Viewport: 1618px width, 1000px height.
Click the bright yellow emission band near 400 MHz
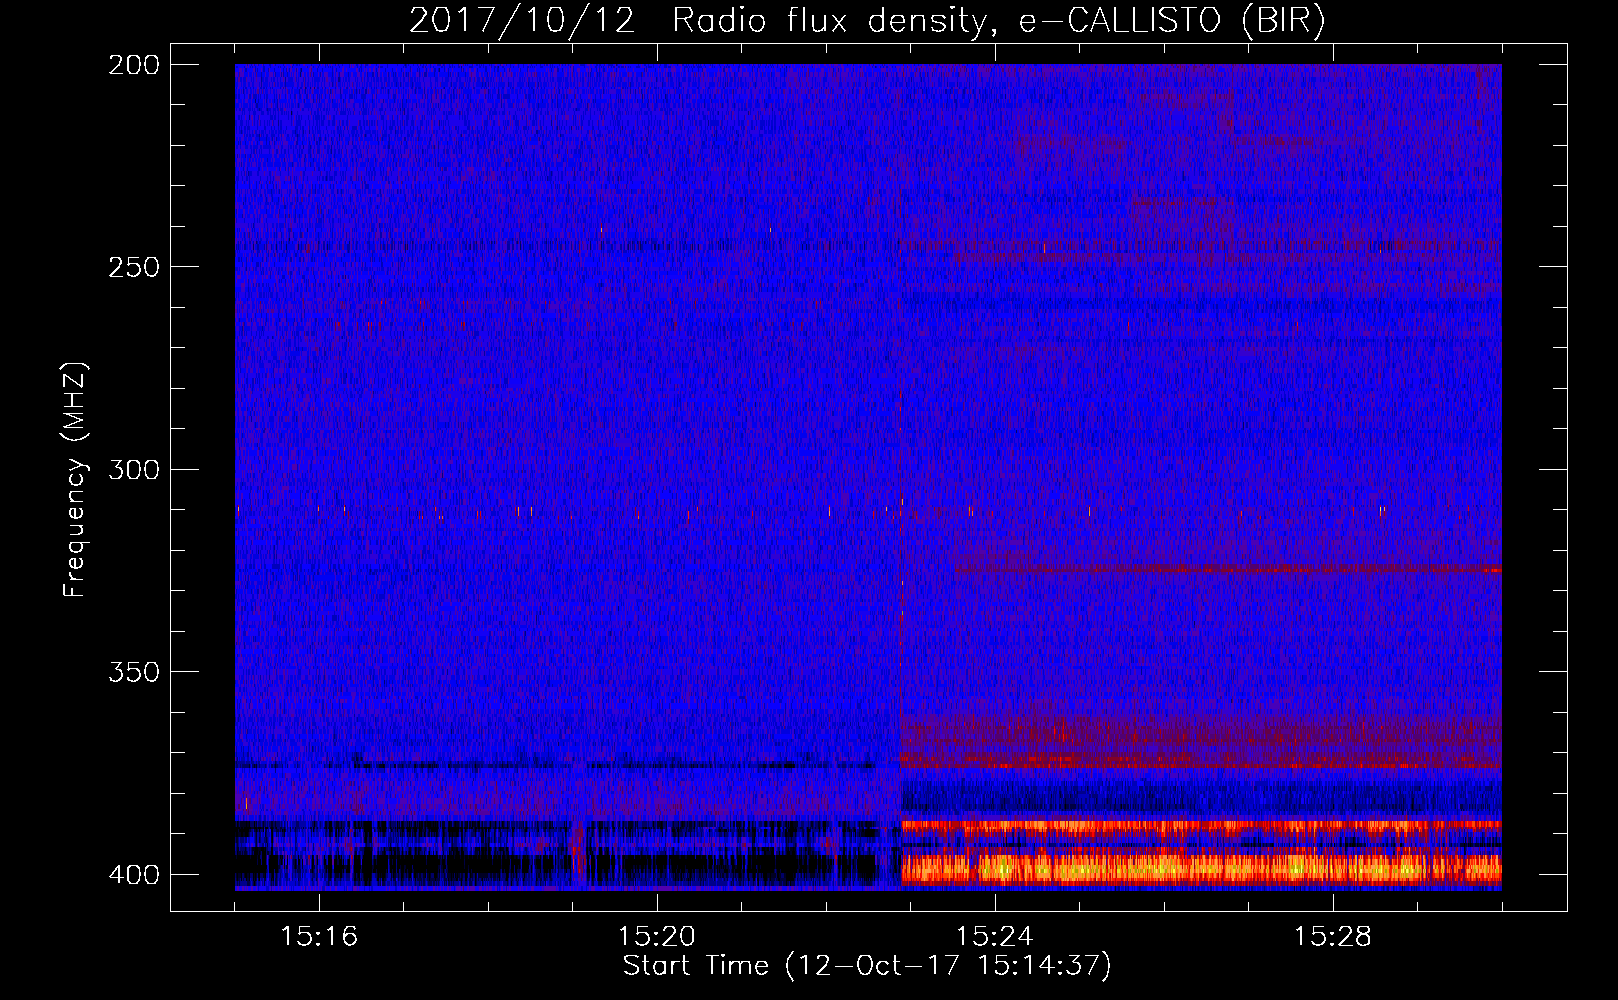(1201, 867)
